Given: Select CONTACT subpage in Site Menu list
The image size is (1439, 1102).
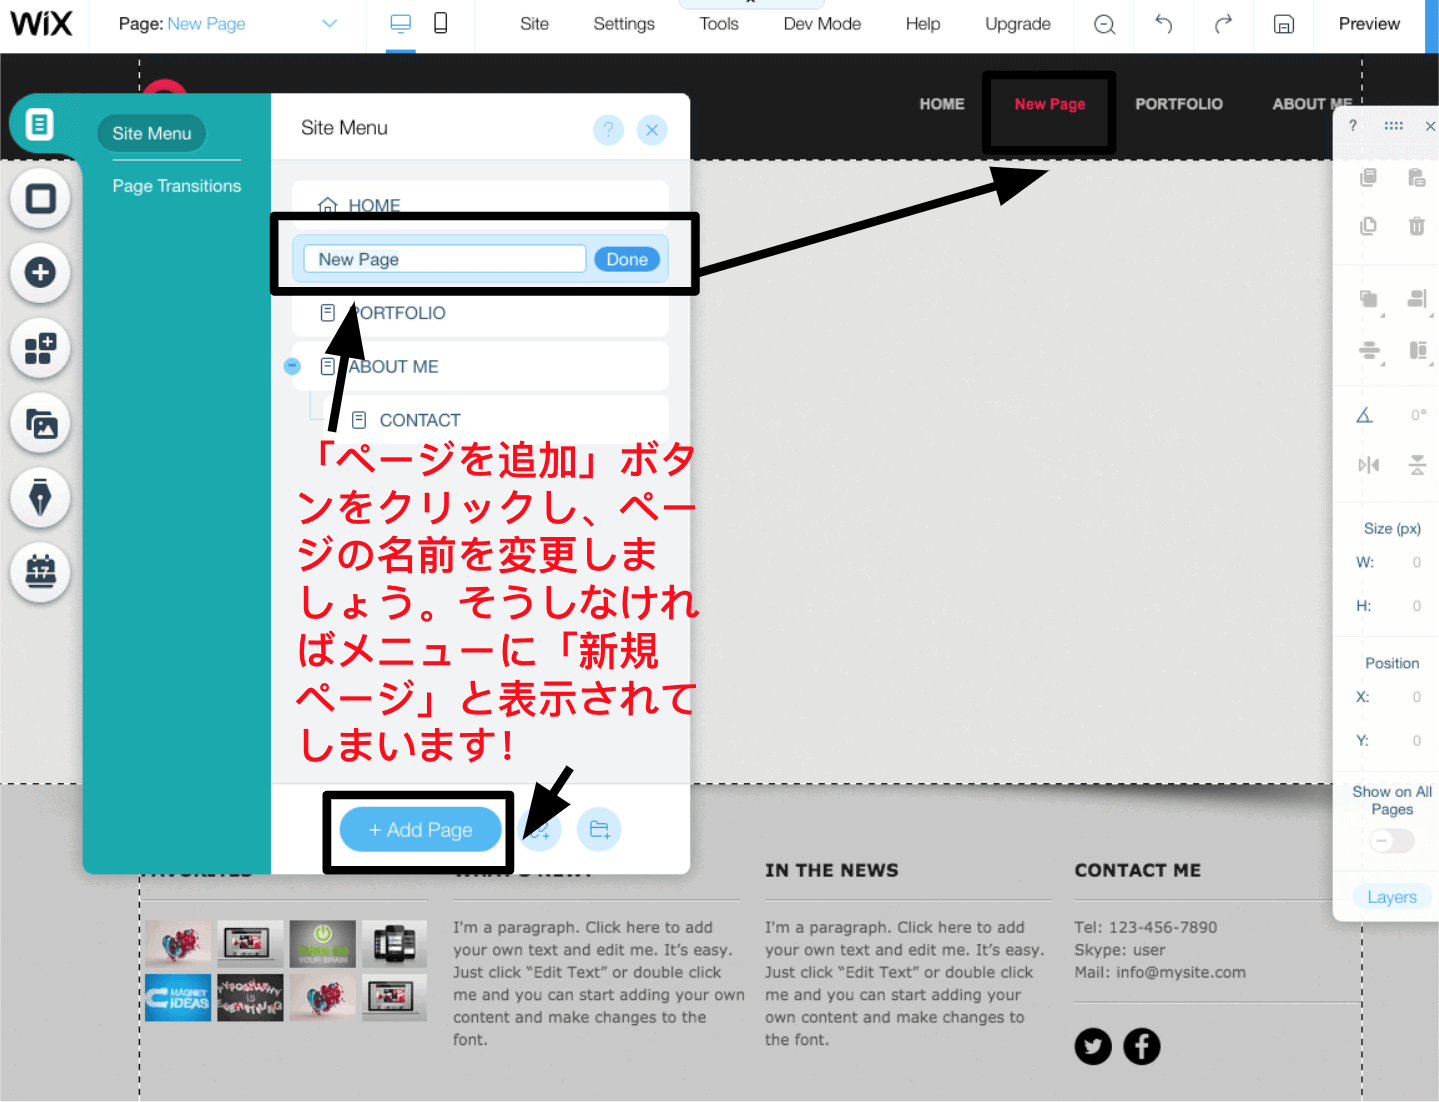Looking at the screenshot, I should click(x=495, y=420).
